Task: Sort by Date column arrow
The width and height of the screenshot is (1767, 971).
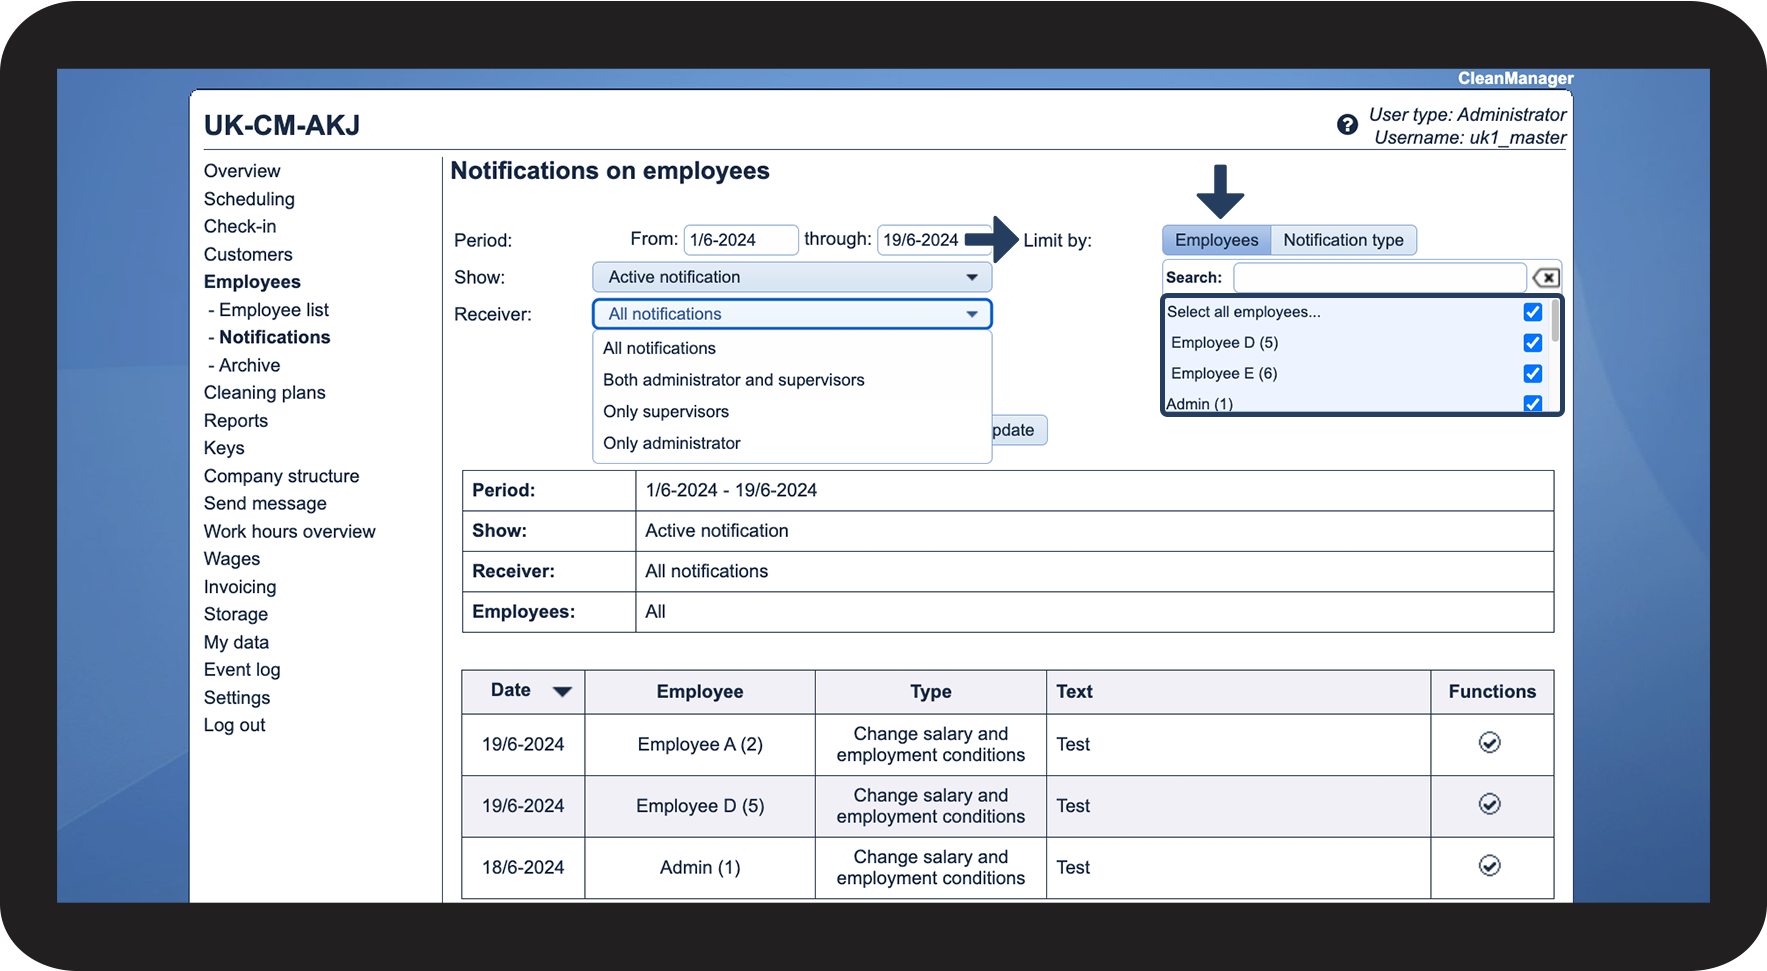Action: click(562, 692)
